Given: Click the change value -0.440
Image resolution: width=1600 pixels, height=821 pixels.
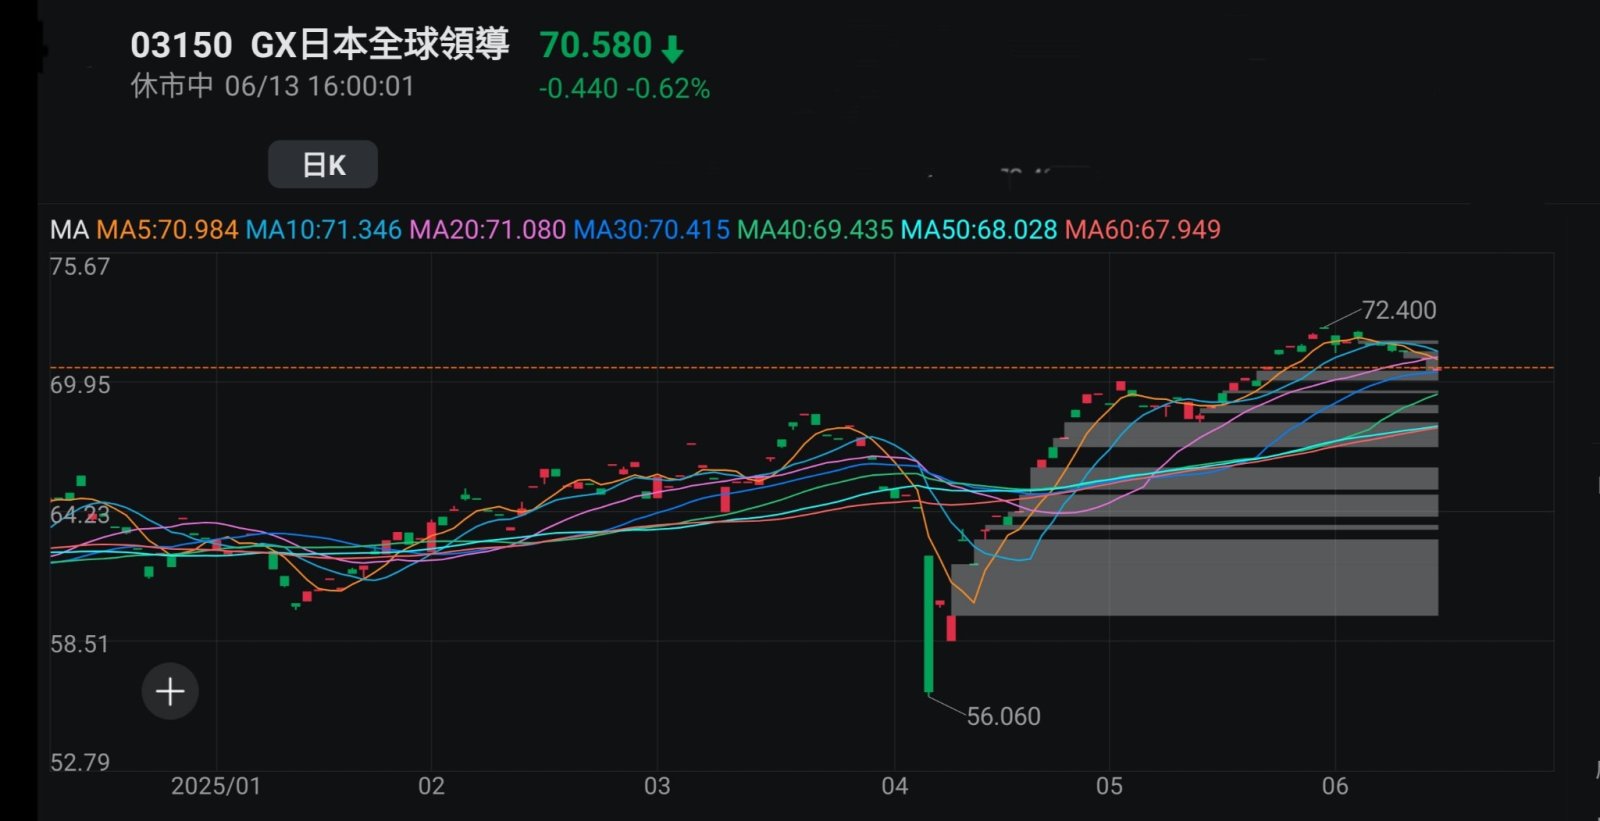Looking at the screenshot, I should pos(578,89).
